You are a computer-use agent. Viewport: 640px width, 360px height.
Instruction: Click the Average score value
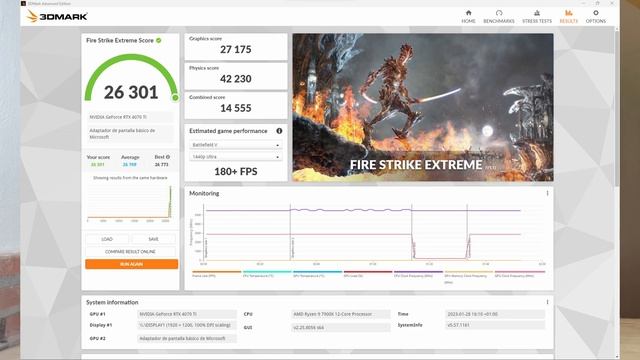point(130,164)
